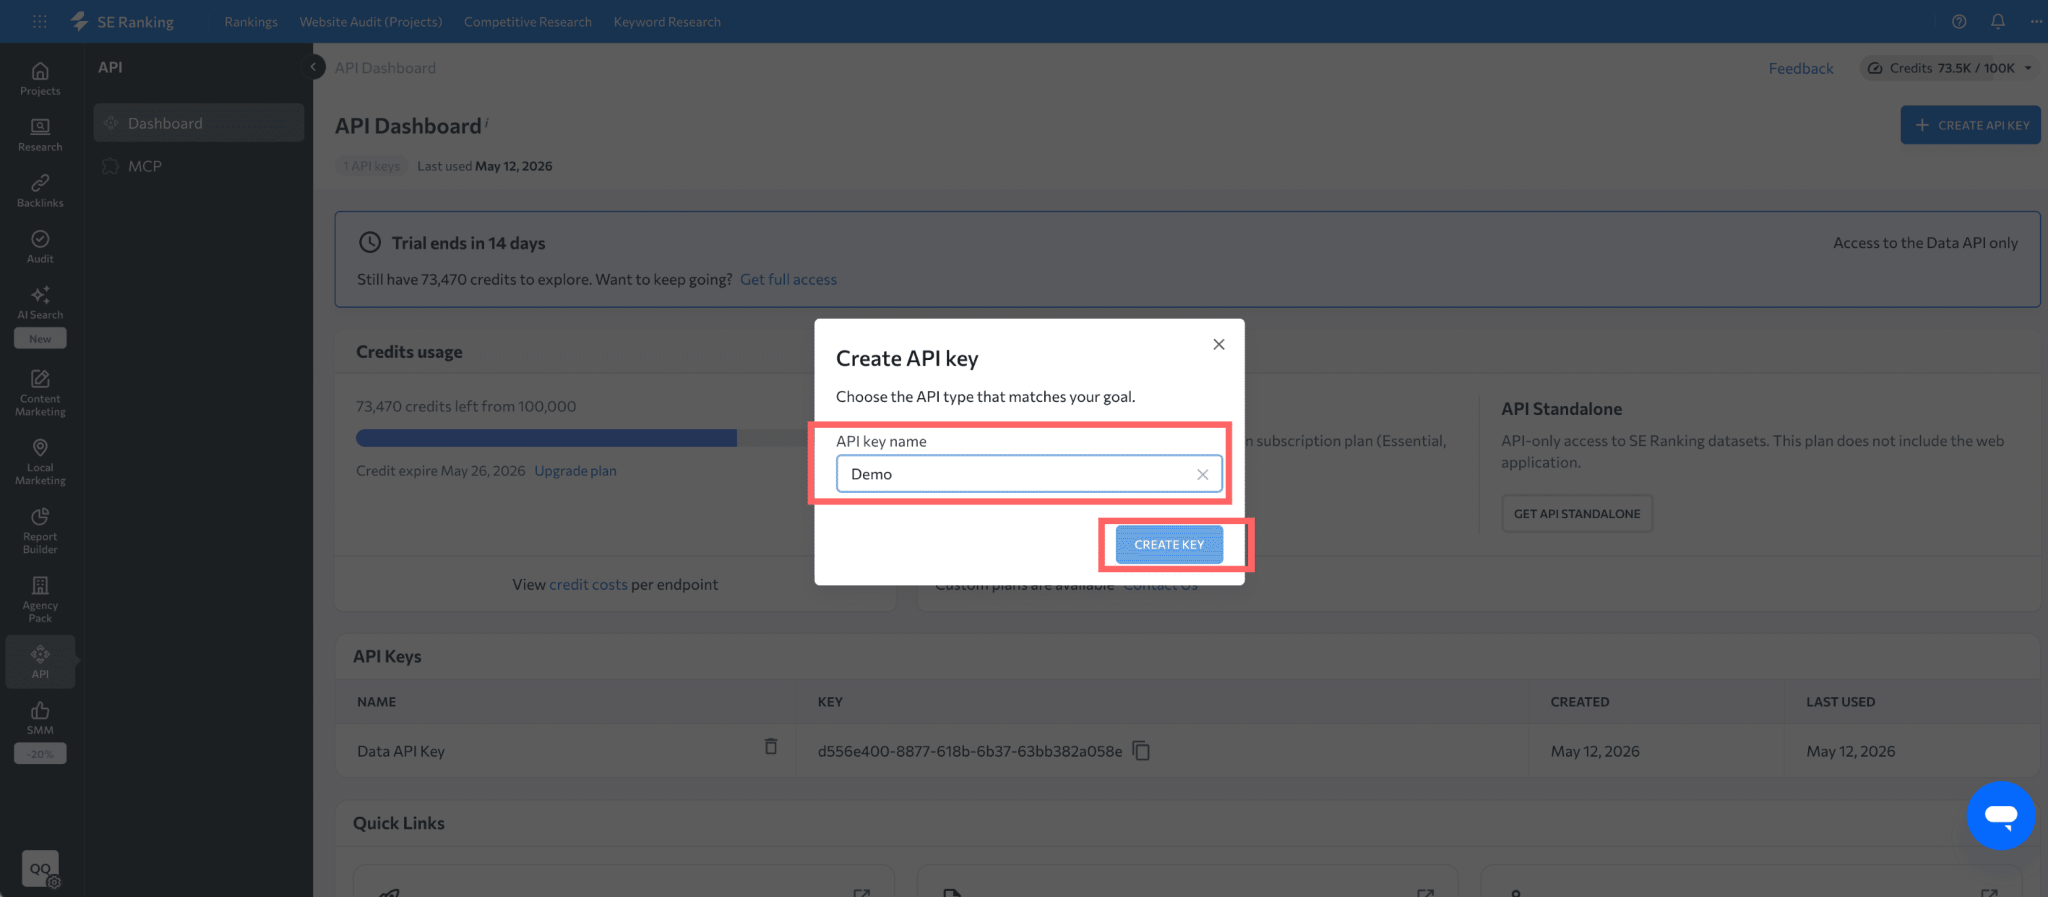Open the Upgrade plan link
Screen dimensions: 2048x897
click(575, 471)
